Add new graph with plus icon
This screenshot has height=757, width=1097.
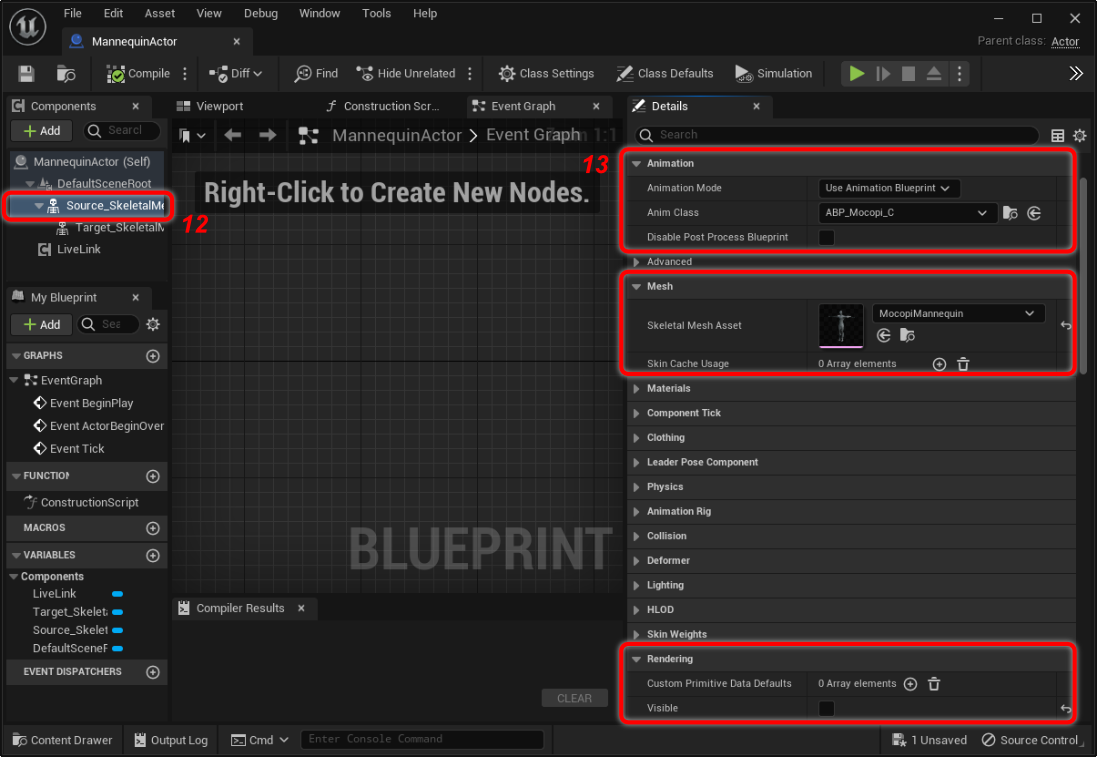153,356
